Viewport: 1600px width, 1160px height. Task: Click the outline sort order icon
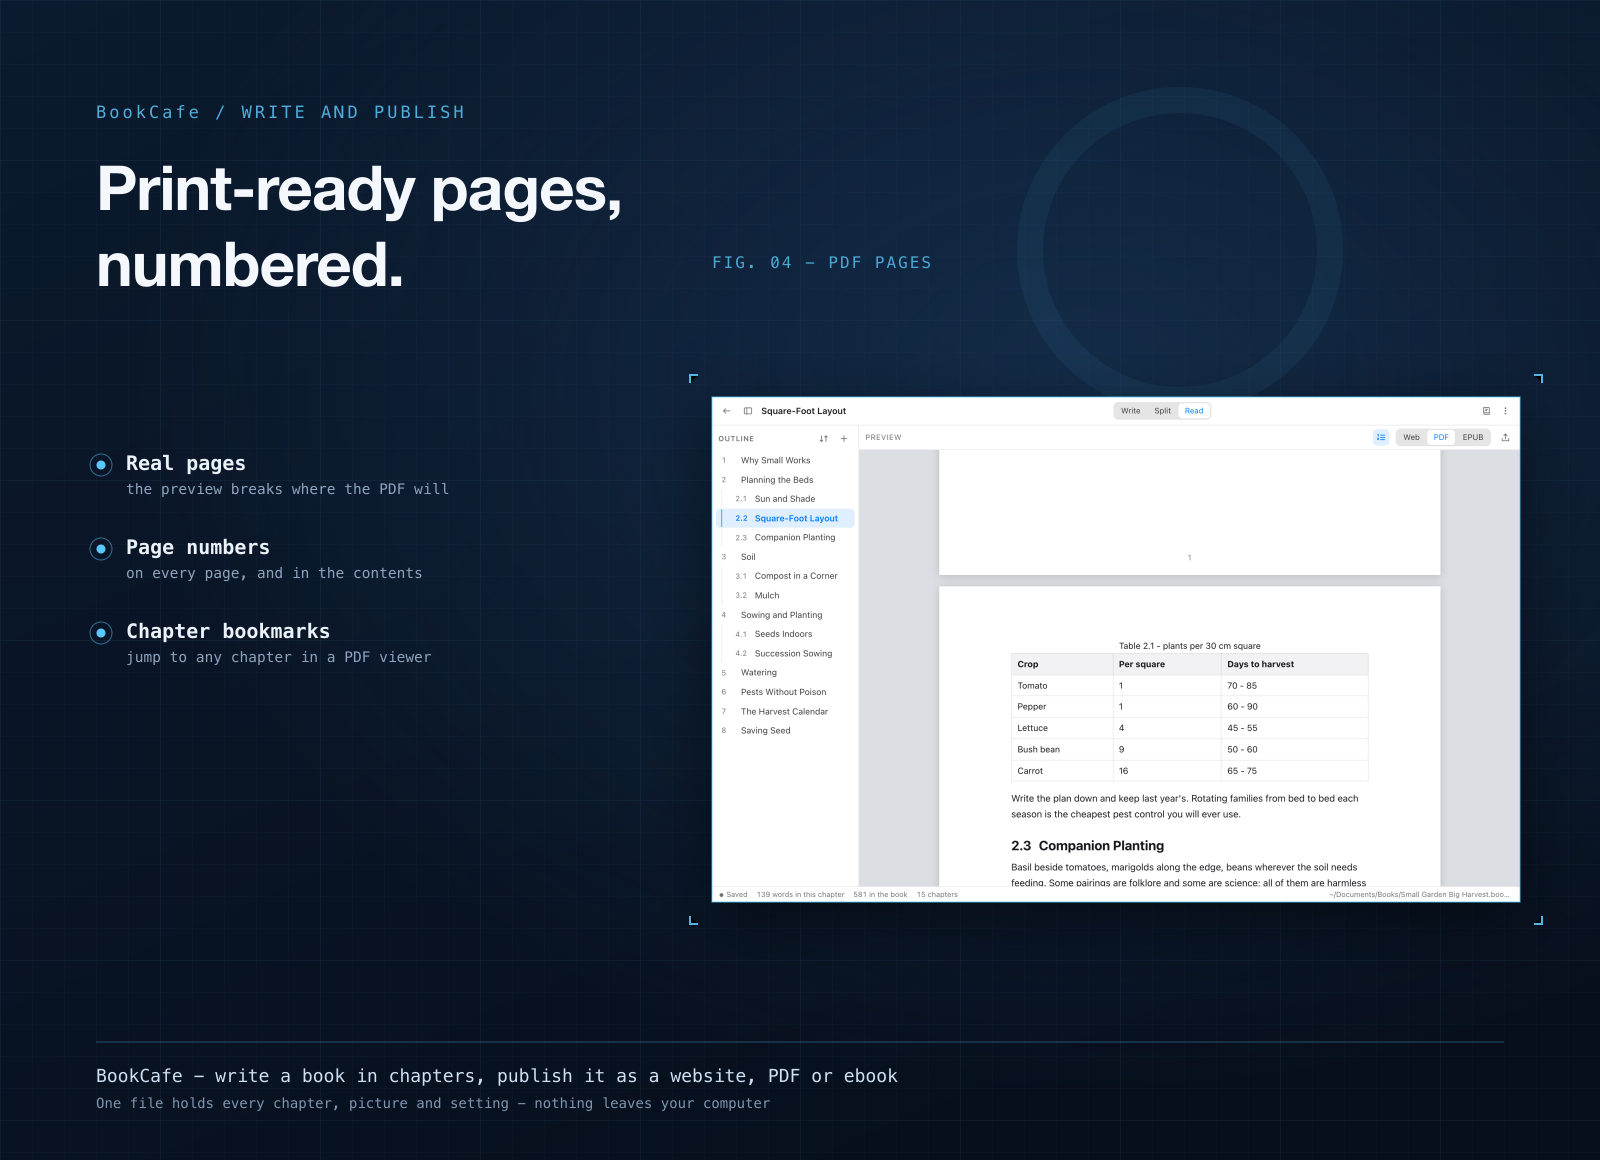tap(824, 438)
